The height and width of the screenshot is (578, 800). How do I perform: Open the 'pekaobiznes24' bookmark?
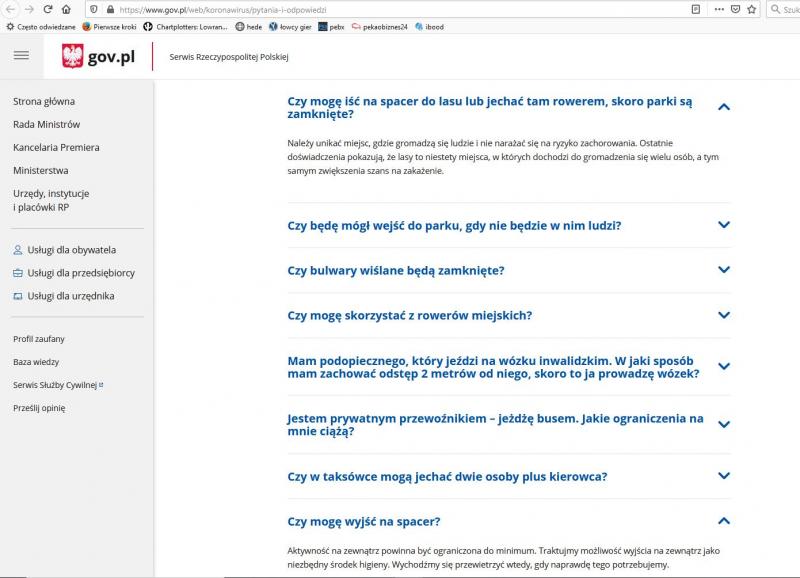(385, 26)
